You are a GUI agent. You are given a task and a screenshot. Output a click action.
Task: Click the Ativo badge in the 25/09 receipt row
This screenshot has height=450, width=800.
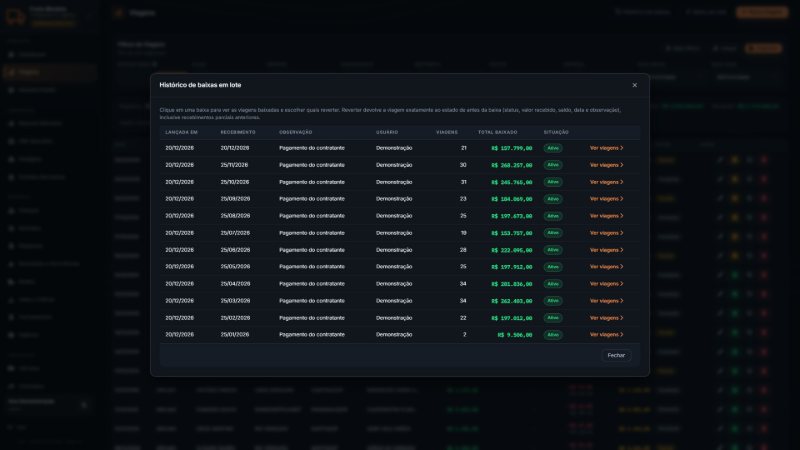(x=553, y=199)
